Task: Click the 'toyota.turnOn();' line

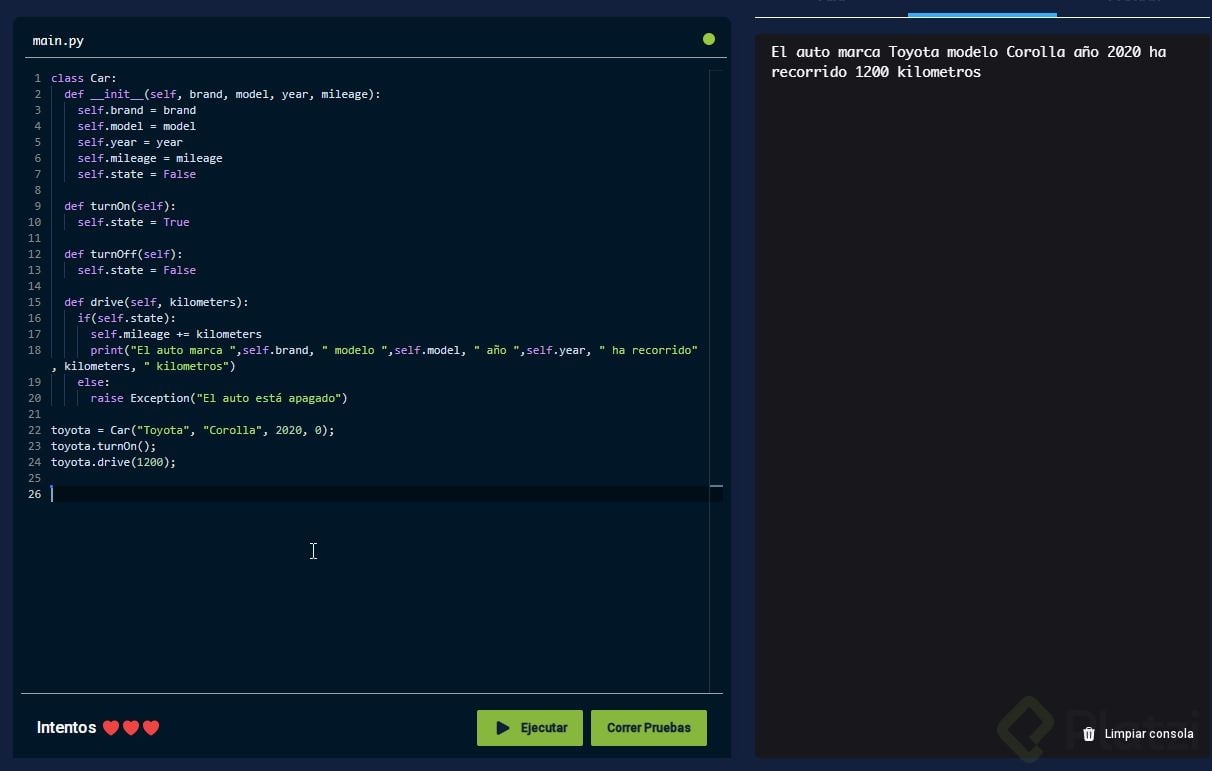Action: pos(104,446)
